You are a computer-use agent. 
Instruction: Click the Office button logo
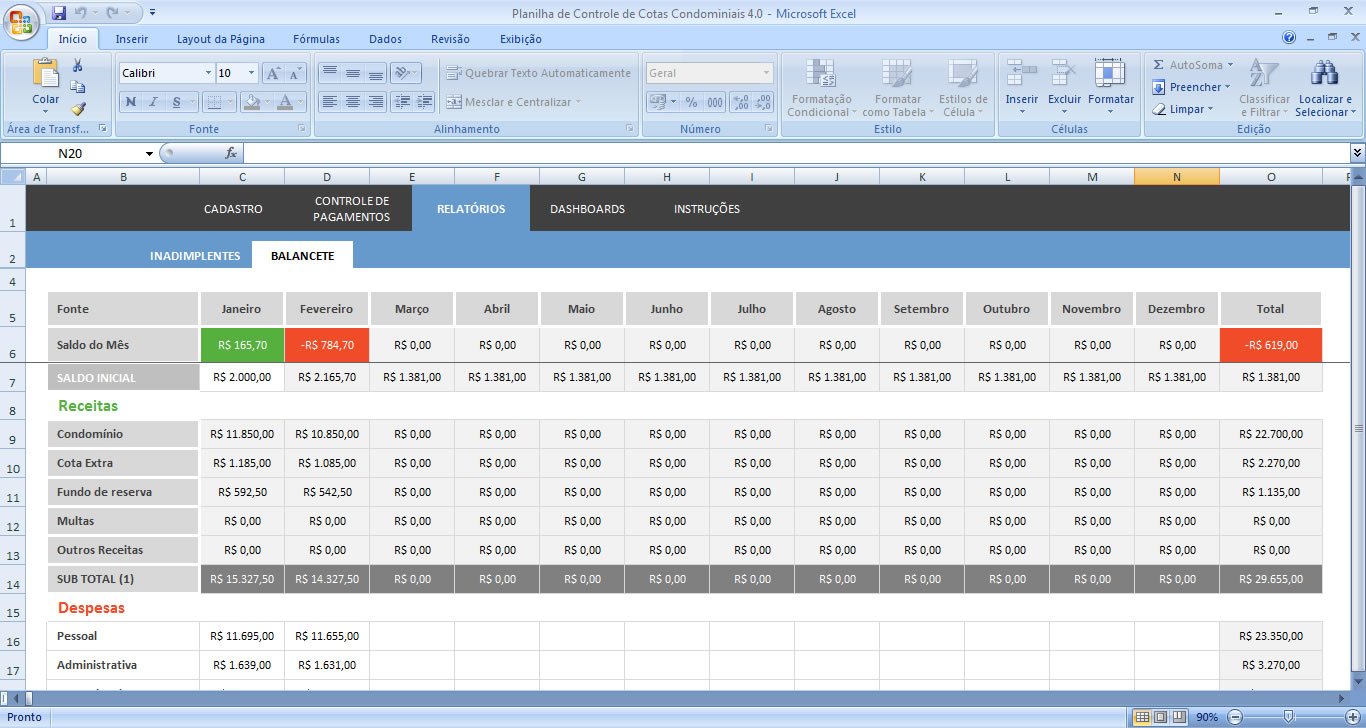click(x=22, y=21)
